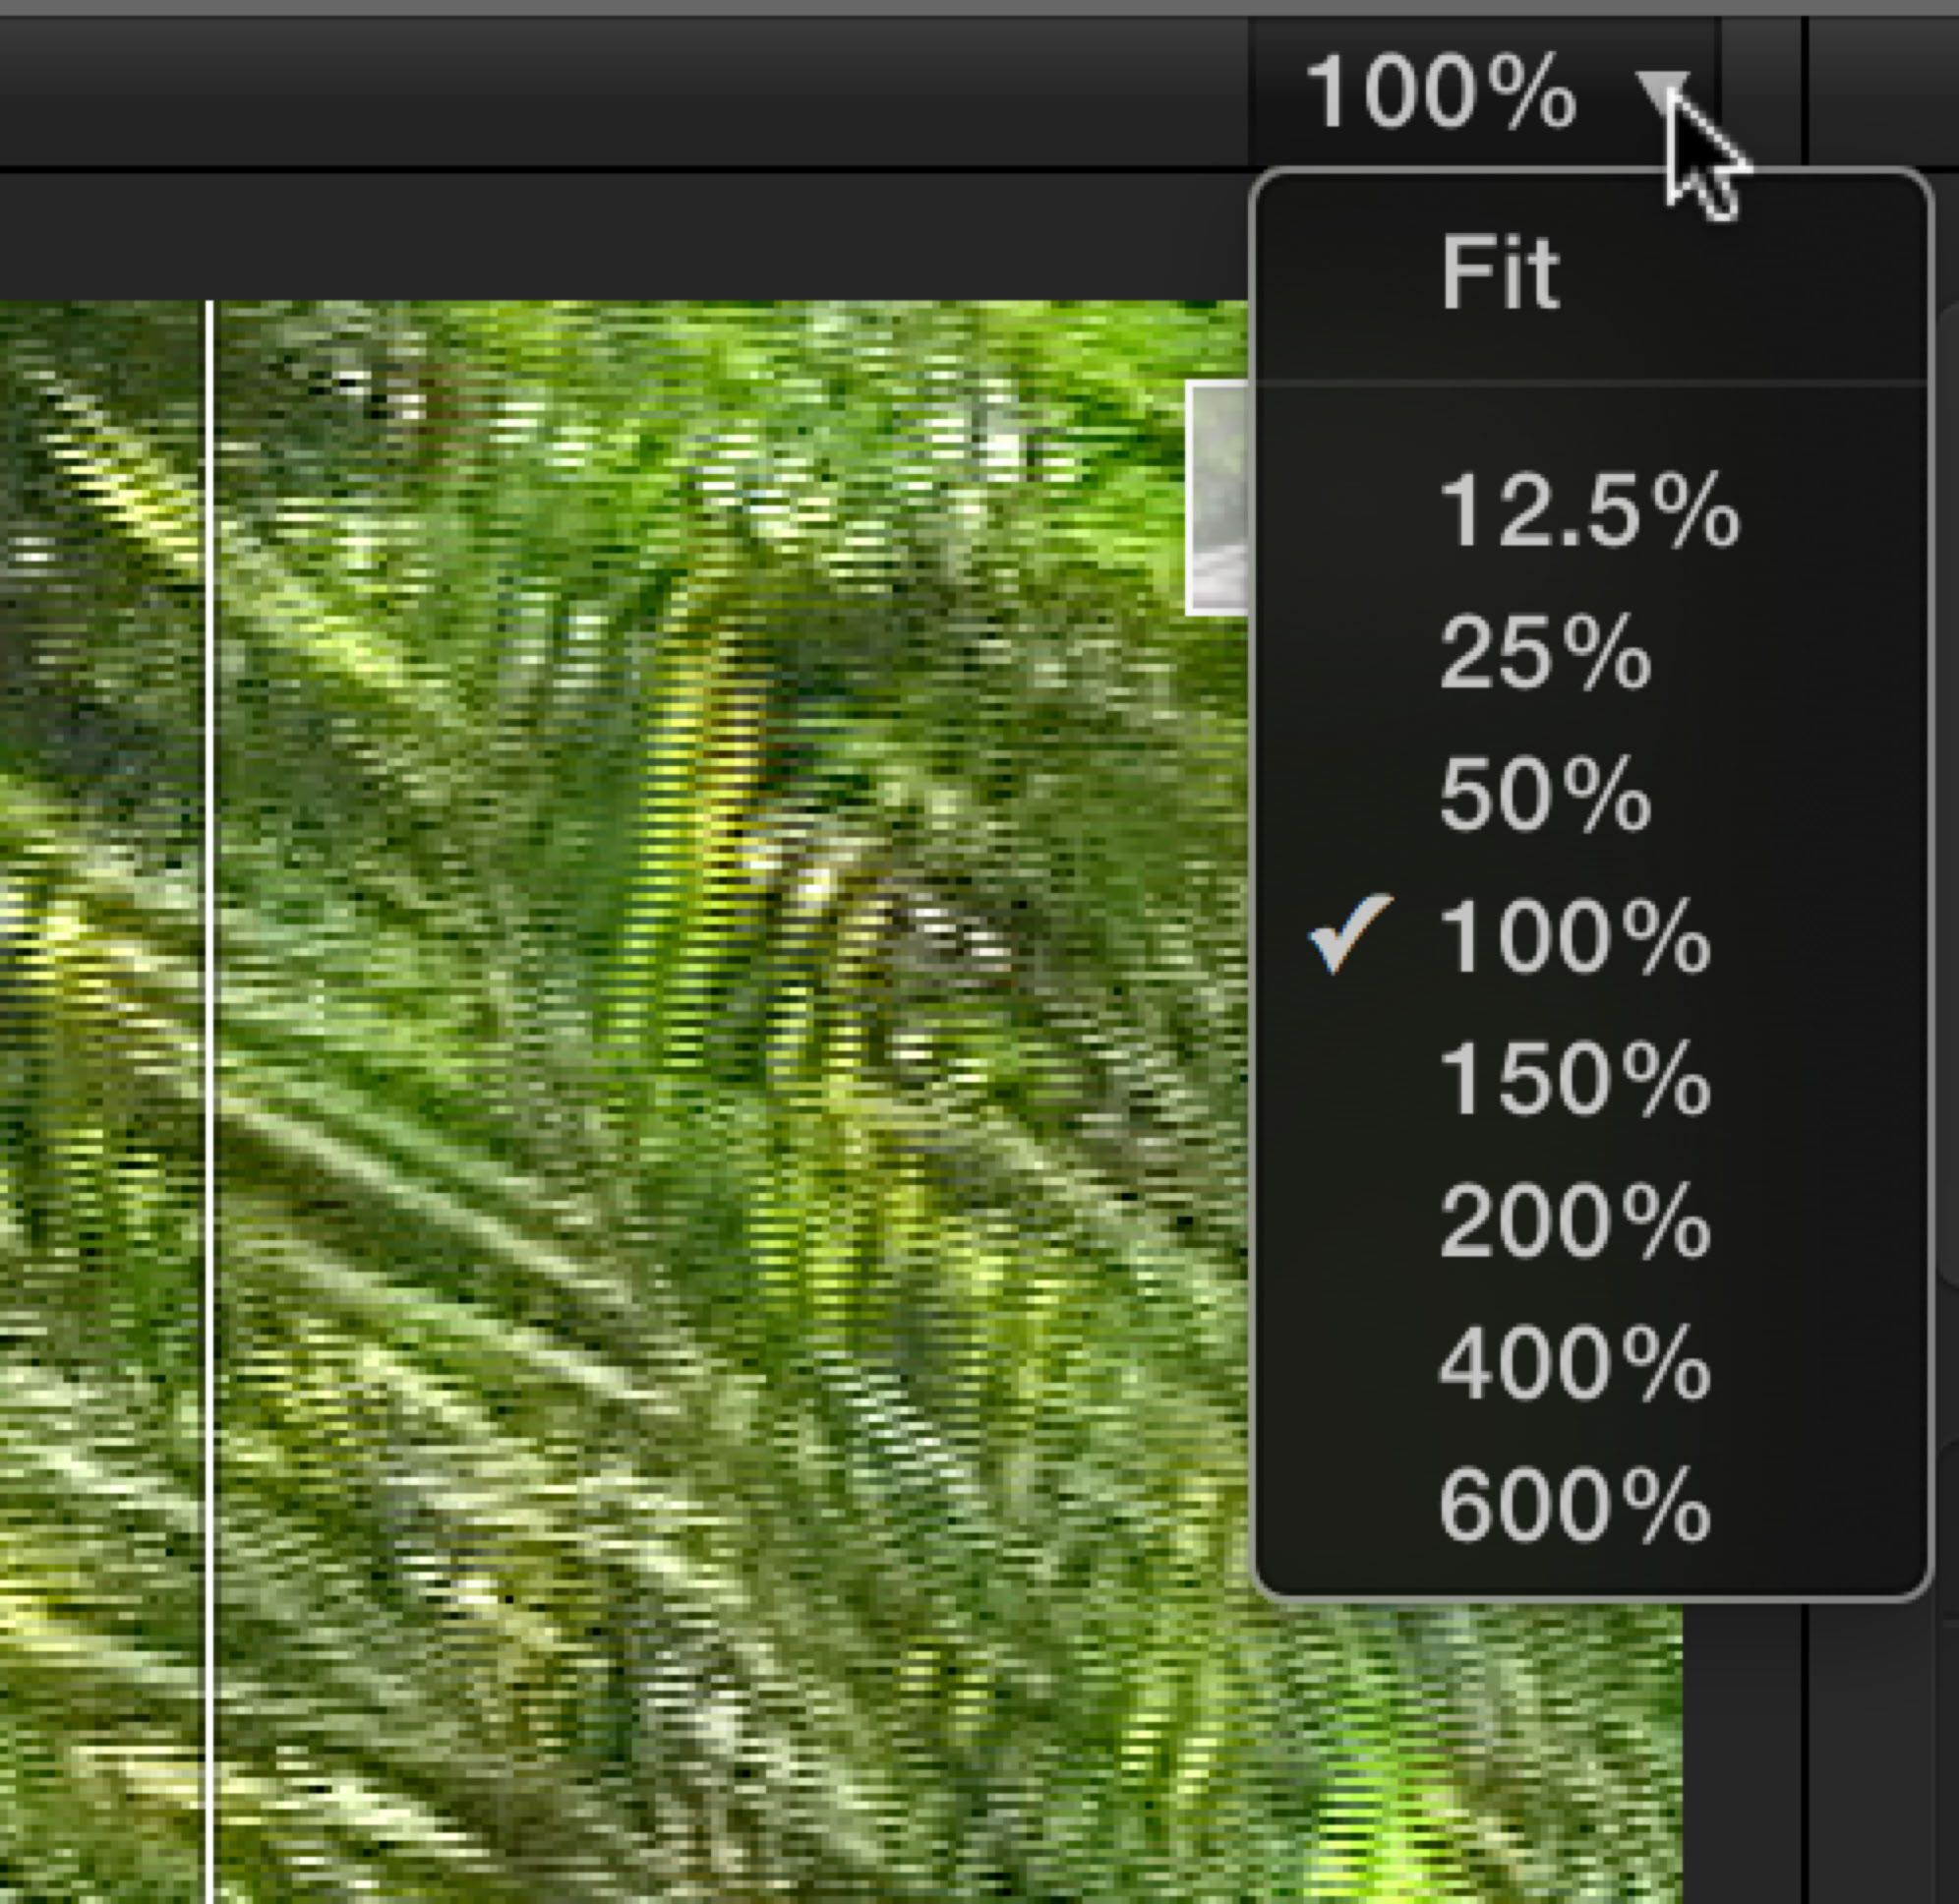
Task: Click the small gray thumbnail beside the menu
Action: click(1217, 497)
